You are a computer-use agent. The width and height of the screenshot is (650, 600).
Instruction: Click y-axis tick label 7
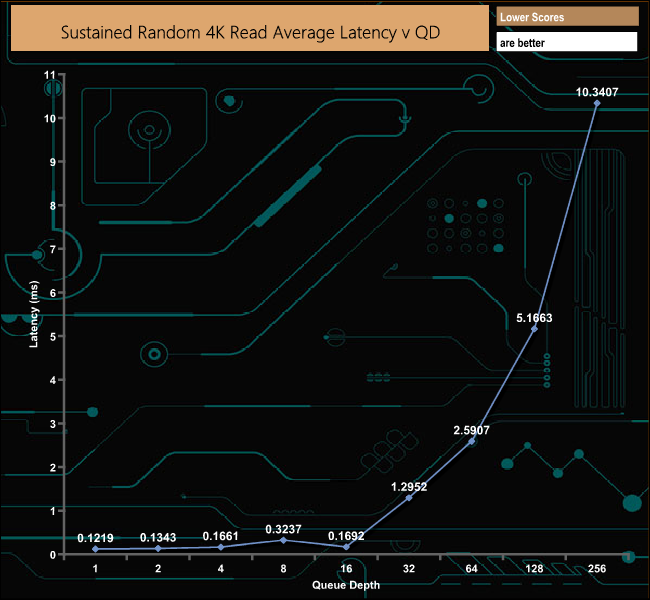[x=53, y=249]
